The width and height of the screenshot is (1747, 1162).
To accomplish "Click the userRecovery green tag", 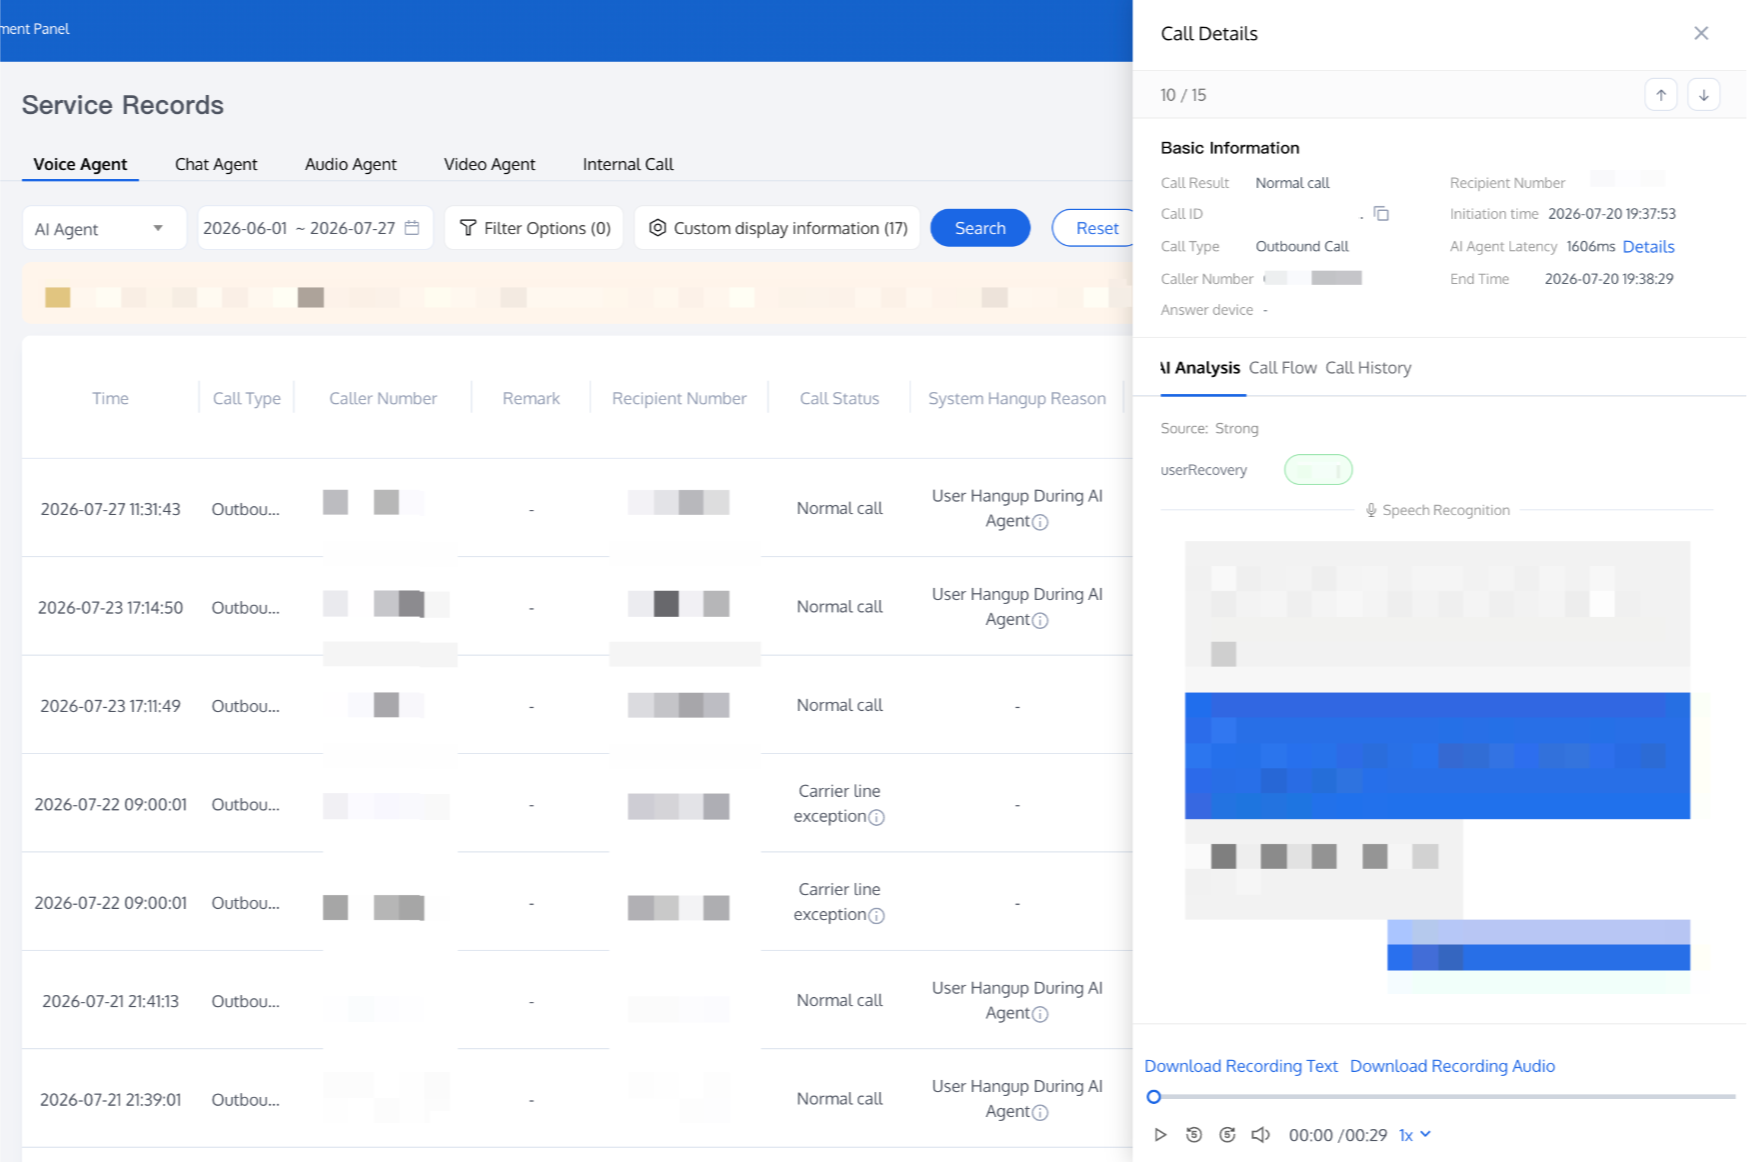I will click(1318, 470).
